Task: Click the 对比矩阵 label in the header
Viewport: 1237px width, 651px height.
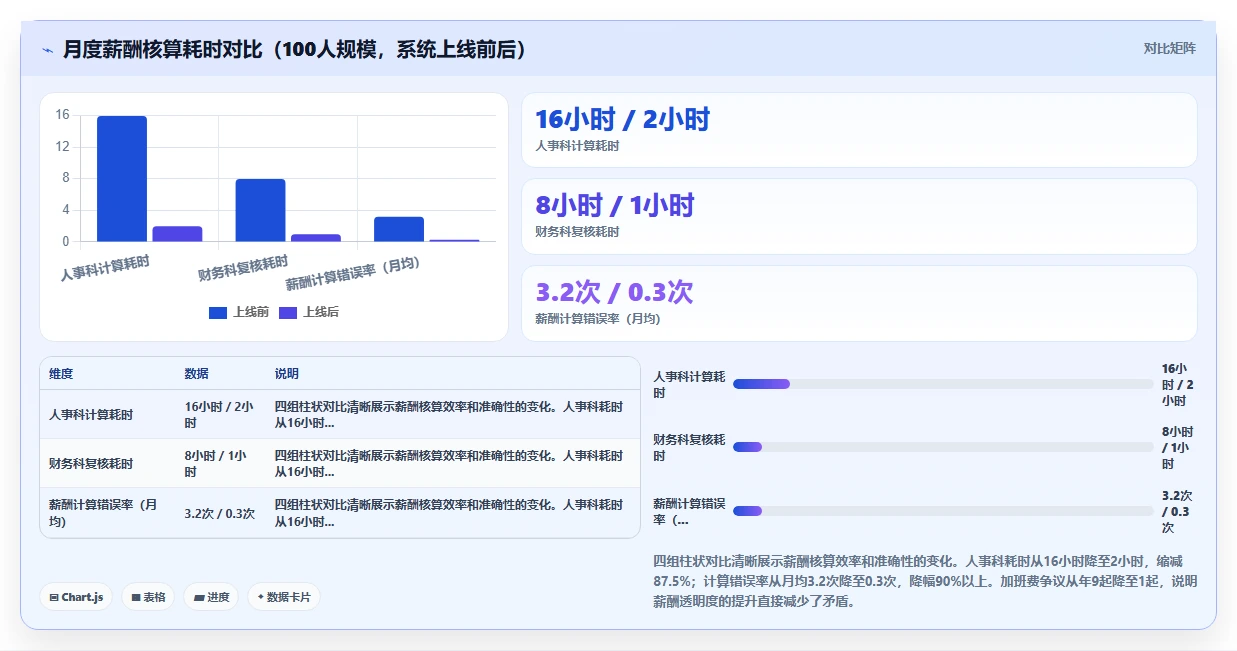Action: (x=1169, y=48)
